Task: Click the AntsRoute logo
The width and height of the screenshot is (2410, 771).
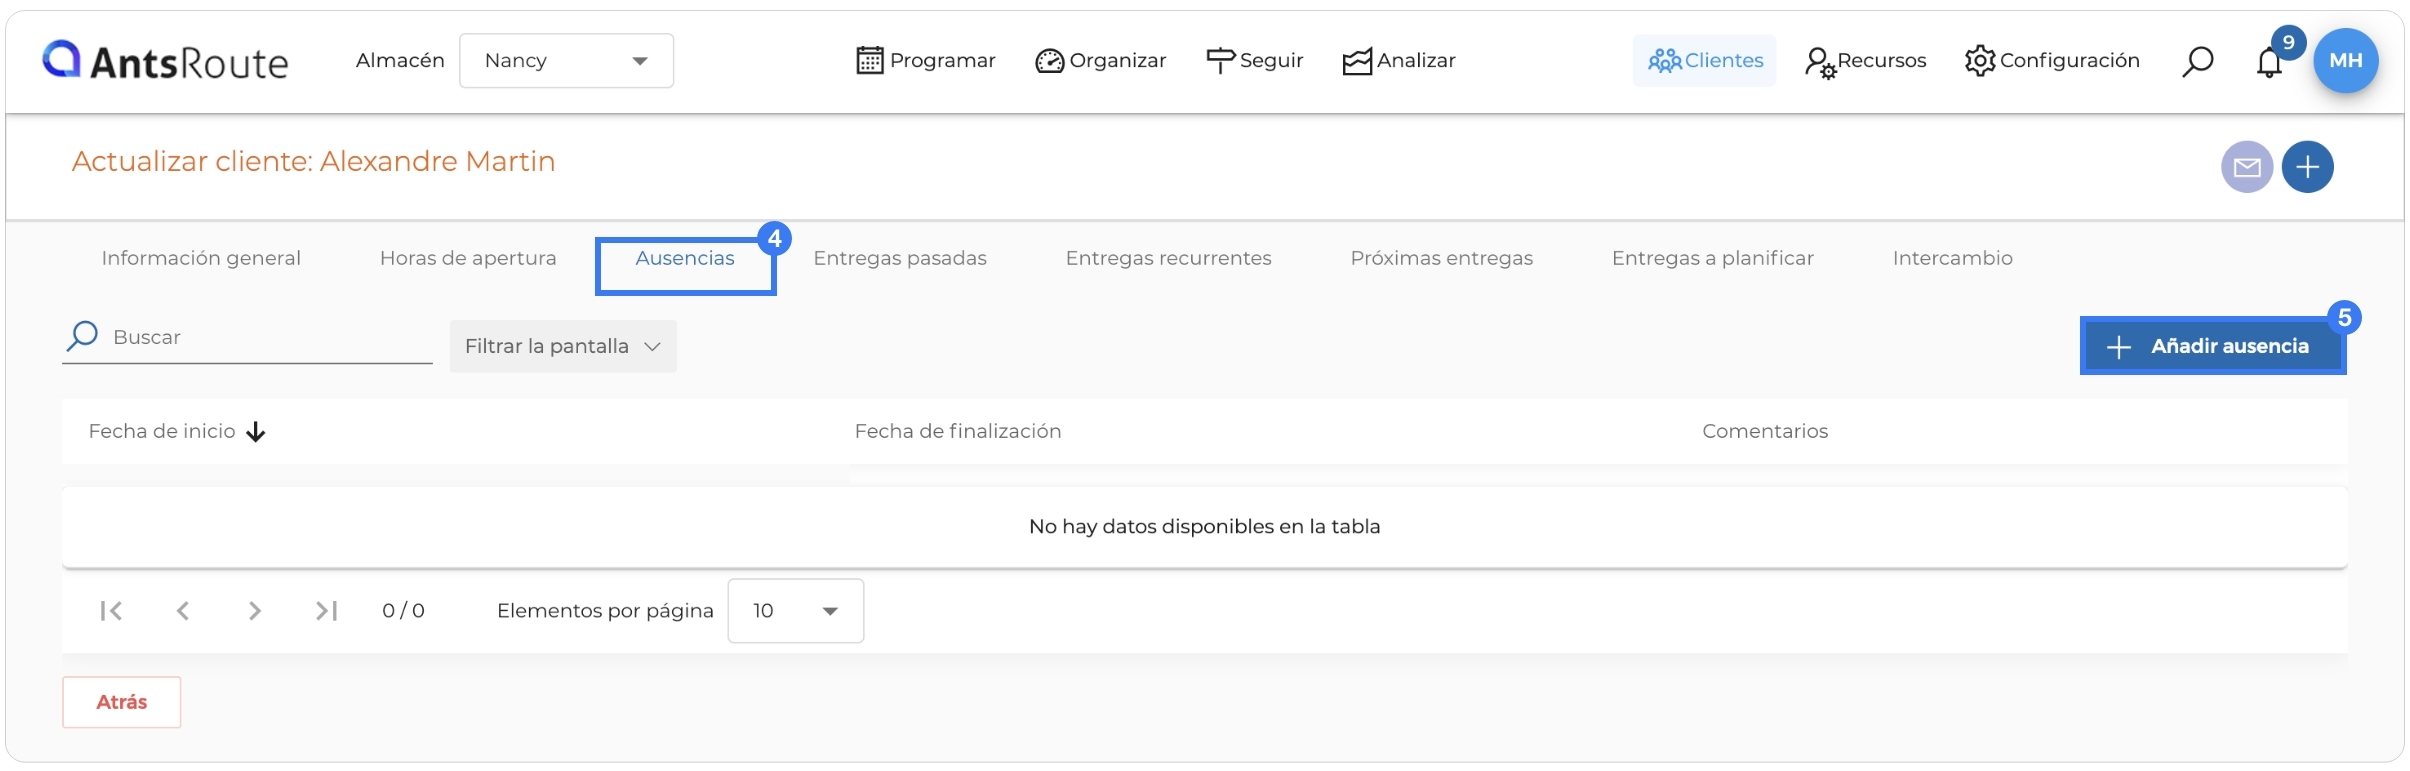Action: tap(165, 61)
